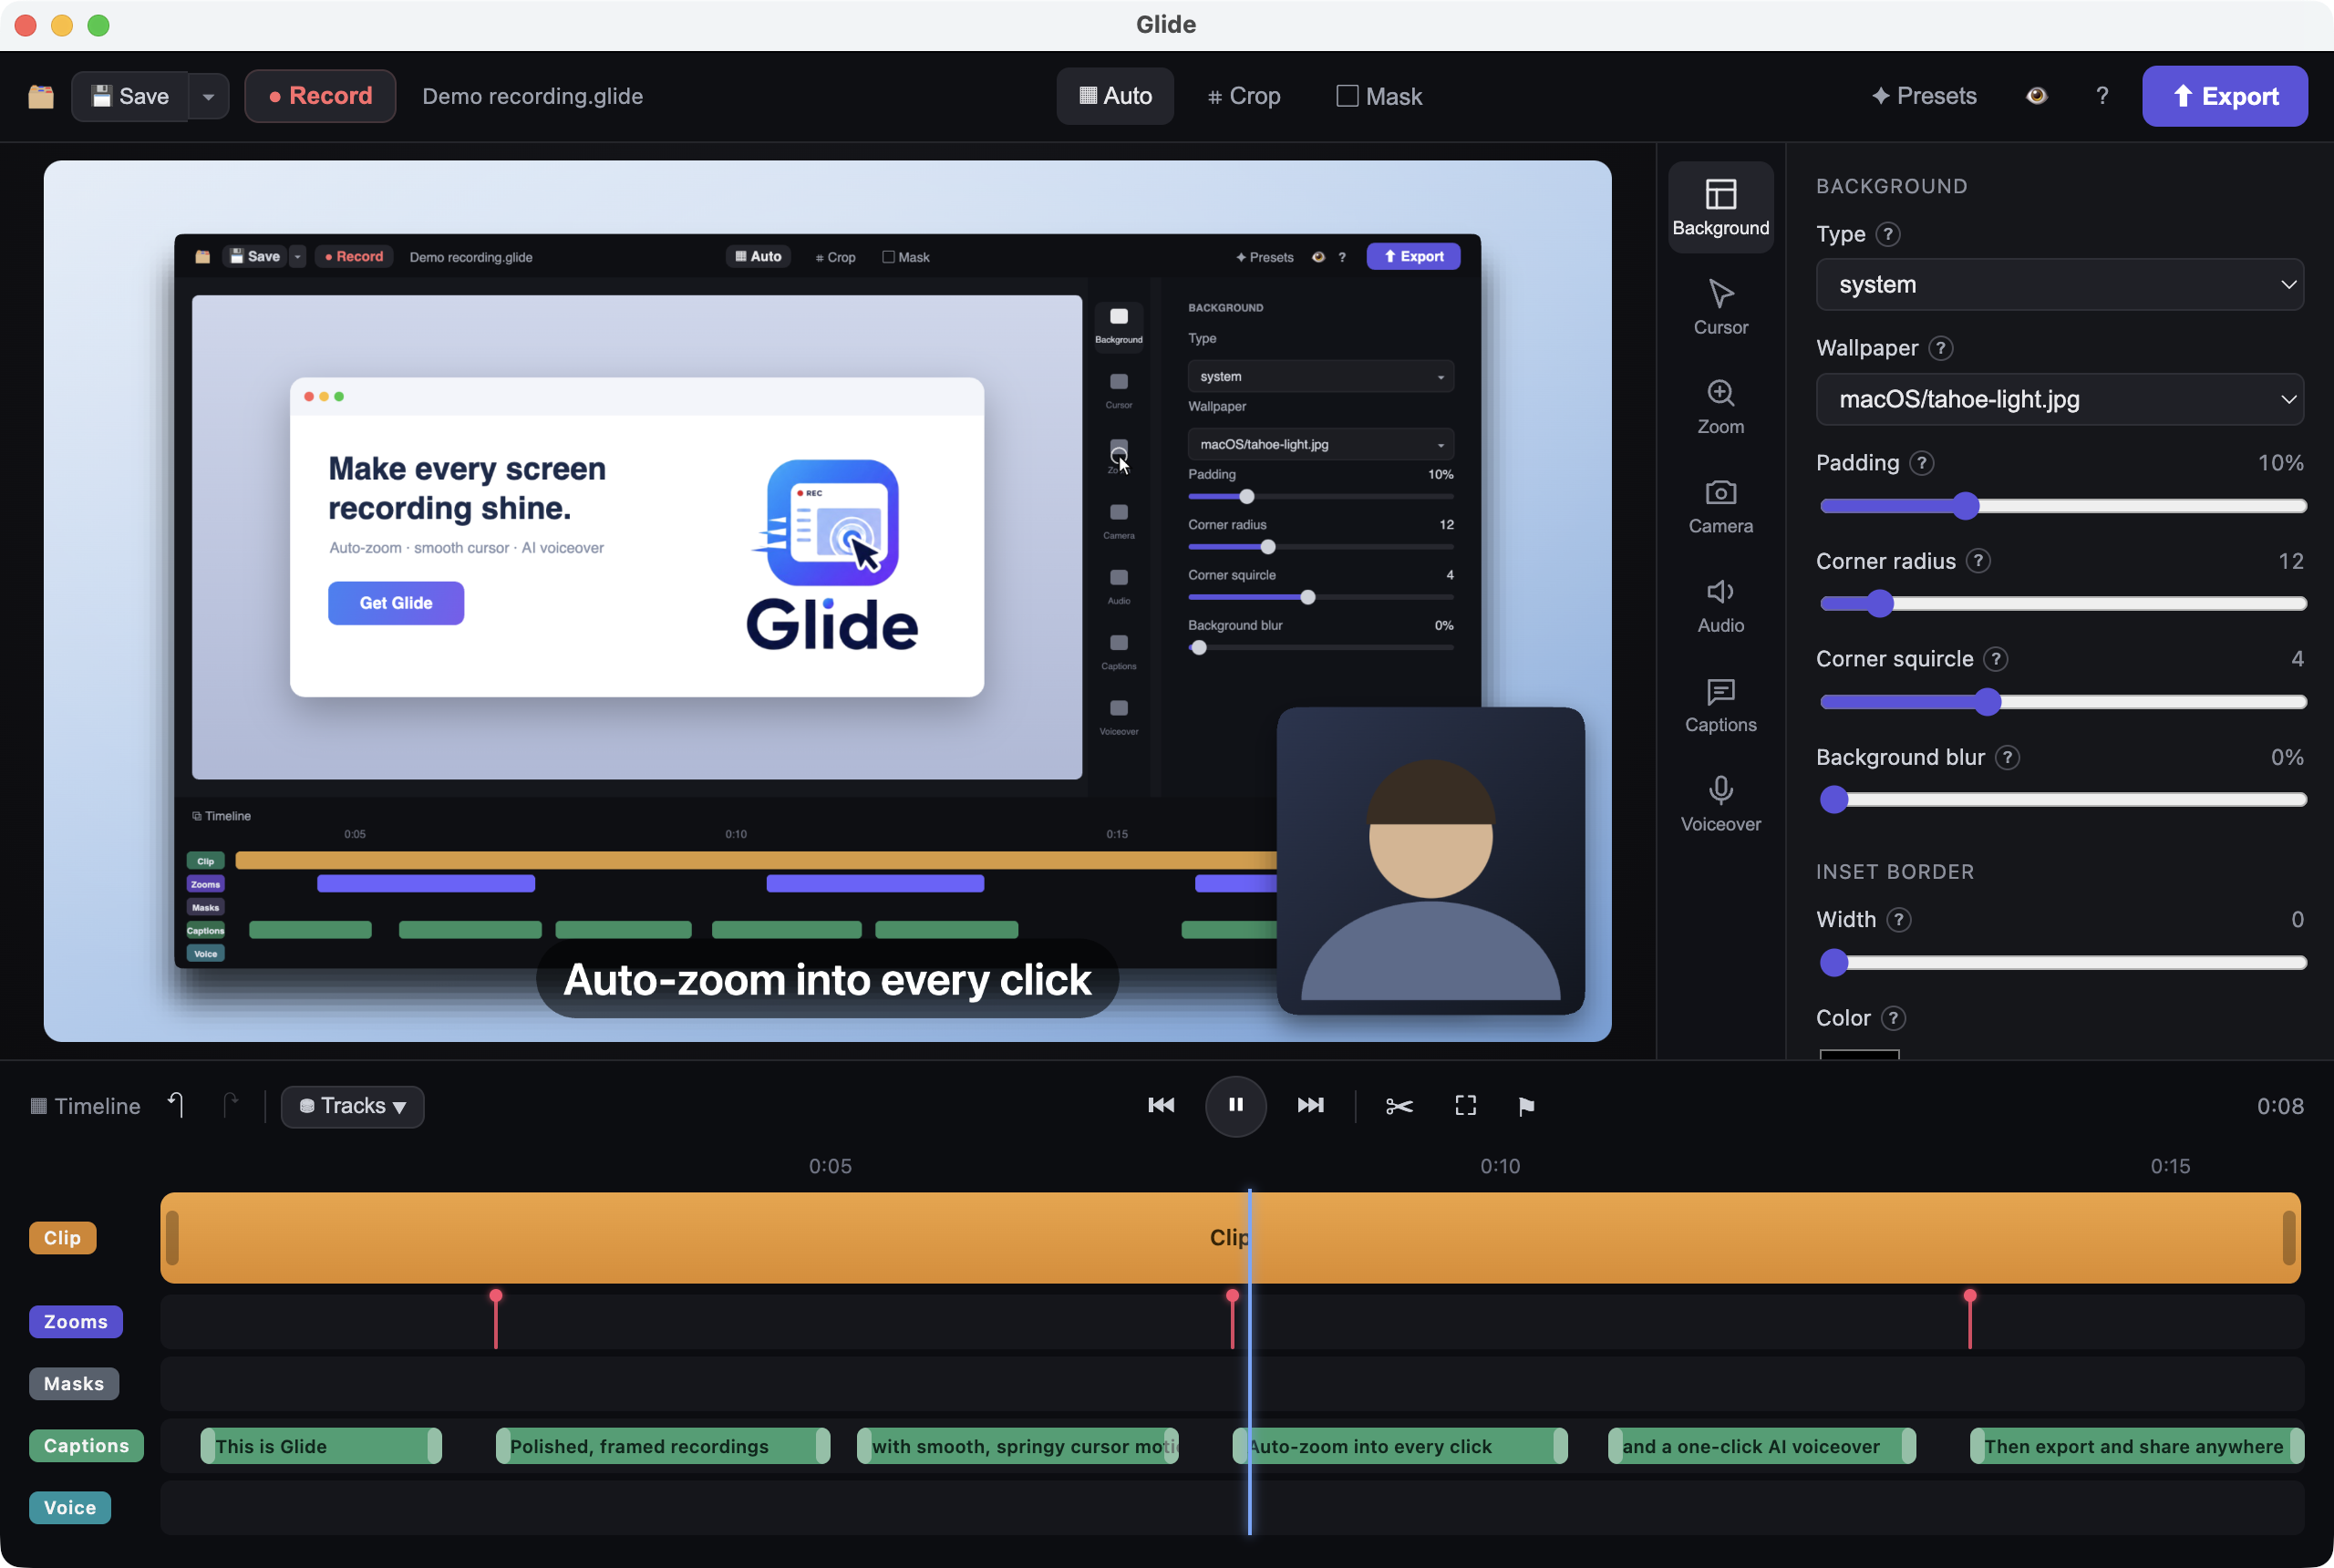Show help for Corner squircle setting
Screen dimensions: 2334x1568
click(x=1996, y=659)
